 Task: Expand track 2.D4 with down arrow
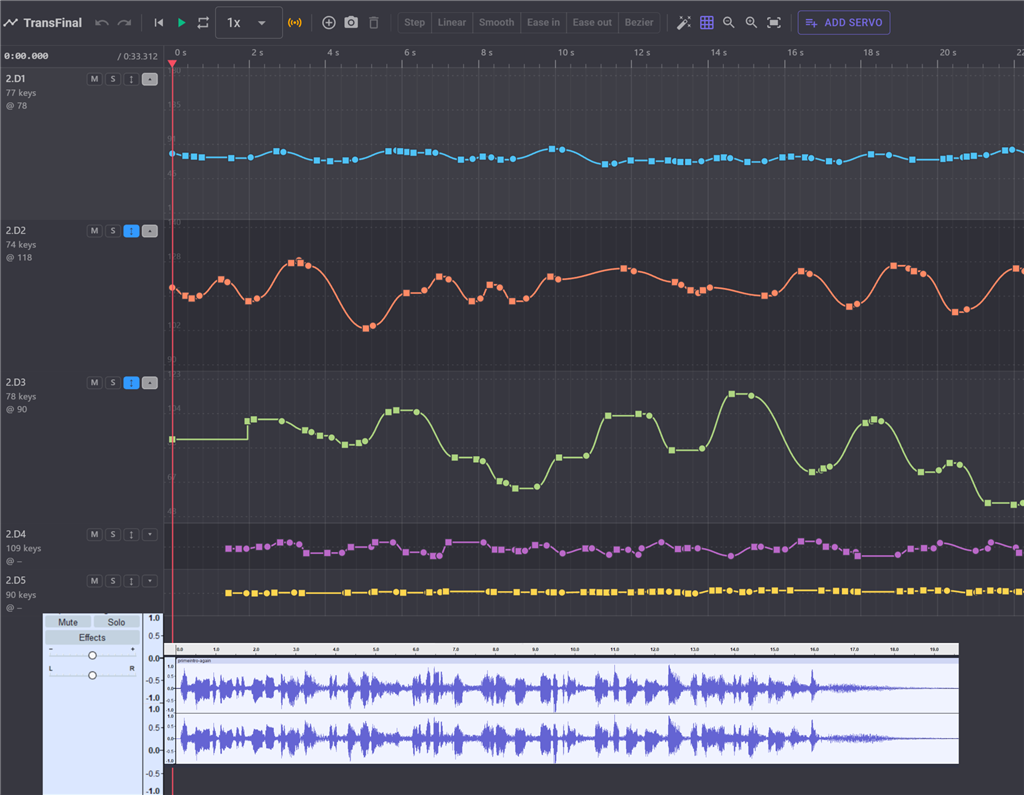tap(150, 534)
